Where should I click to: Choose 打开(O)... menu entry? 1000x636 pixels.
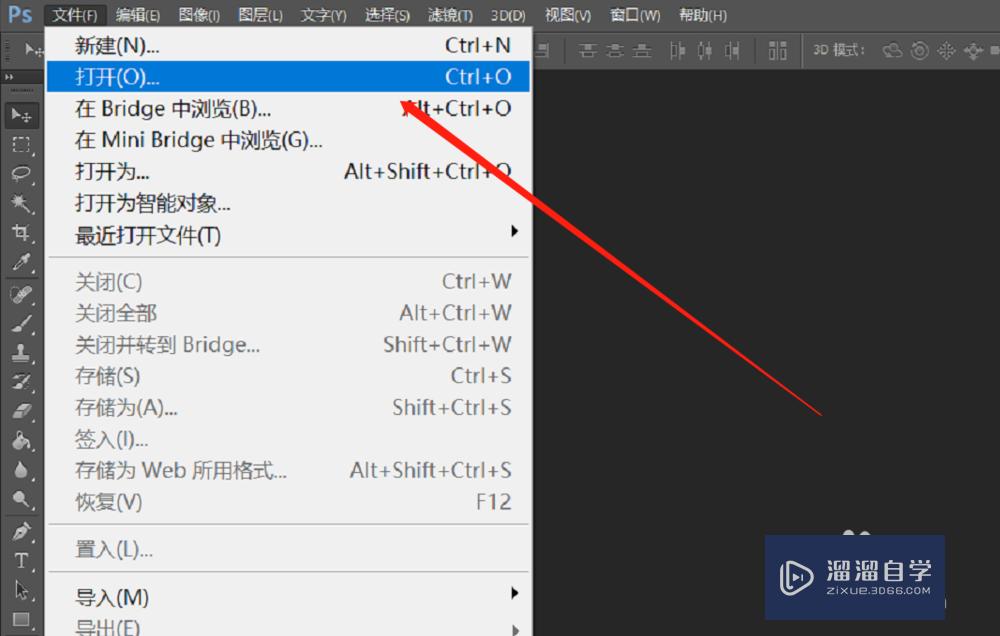tap(288, 77)
